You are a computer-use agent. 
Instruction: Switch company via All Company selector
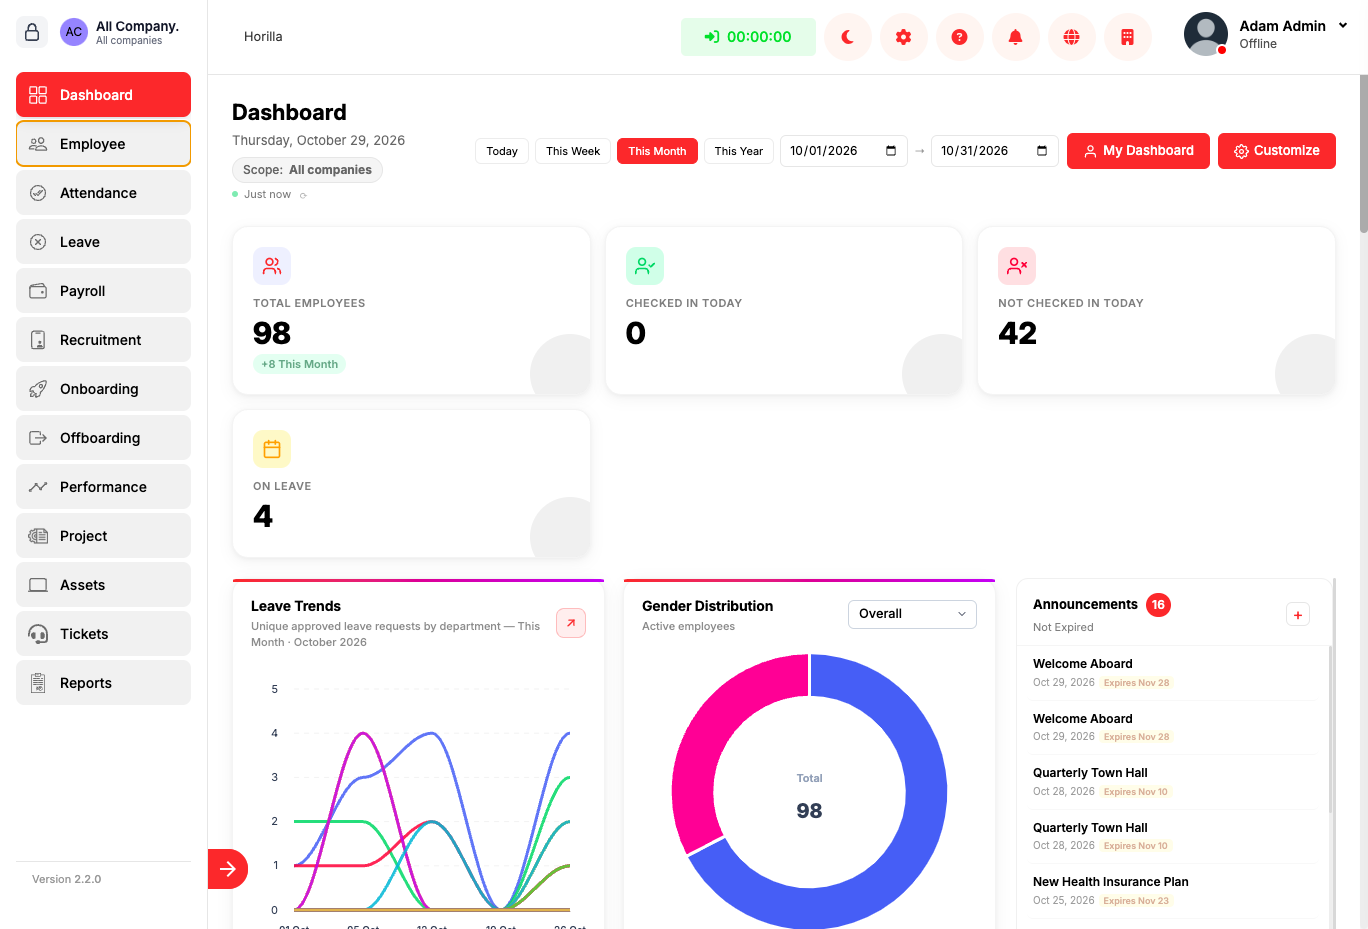120,32
